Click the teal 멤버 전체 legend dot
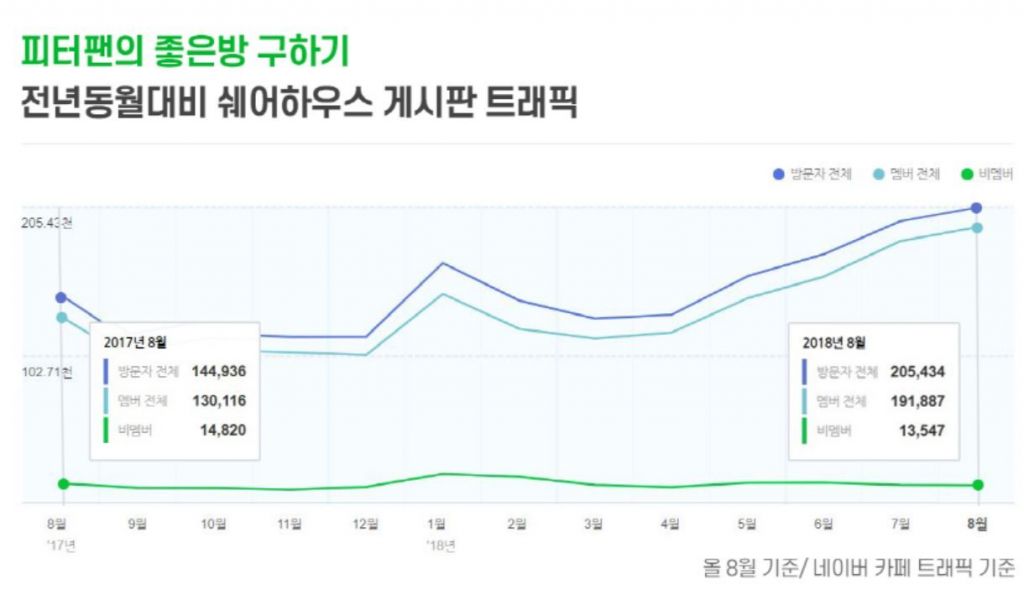This screenshot has width=1024, height=600. (878, 175)
